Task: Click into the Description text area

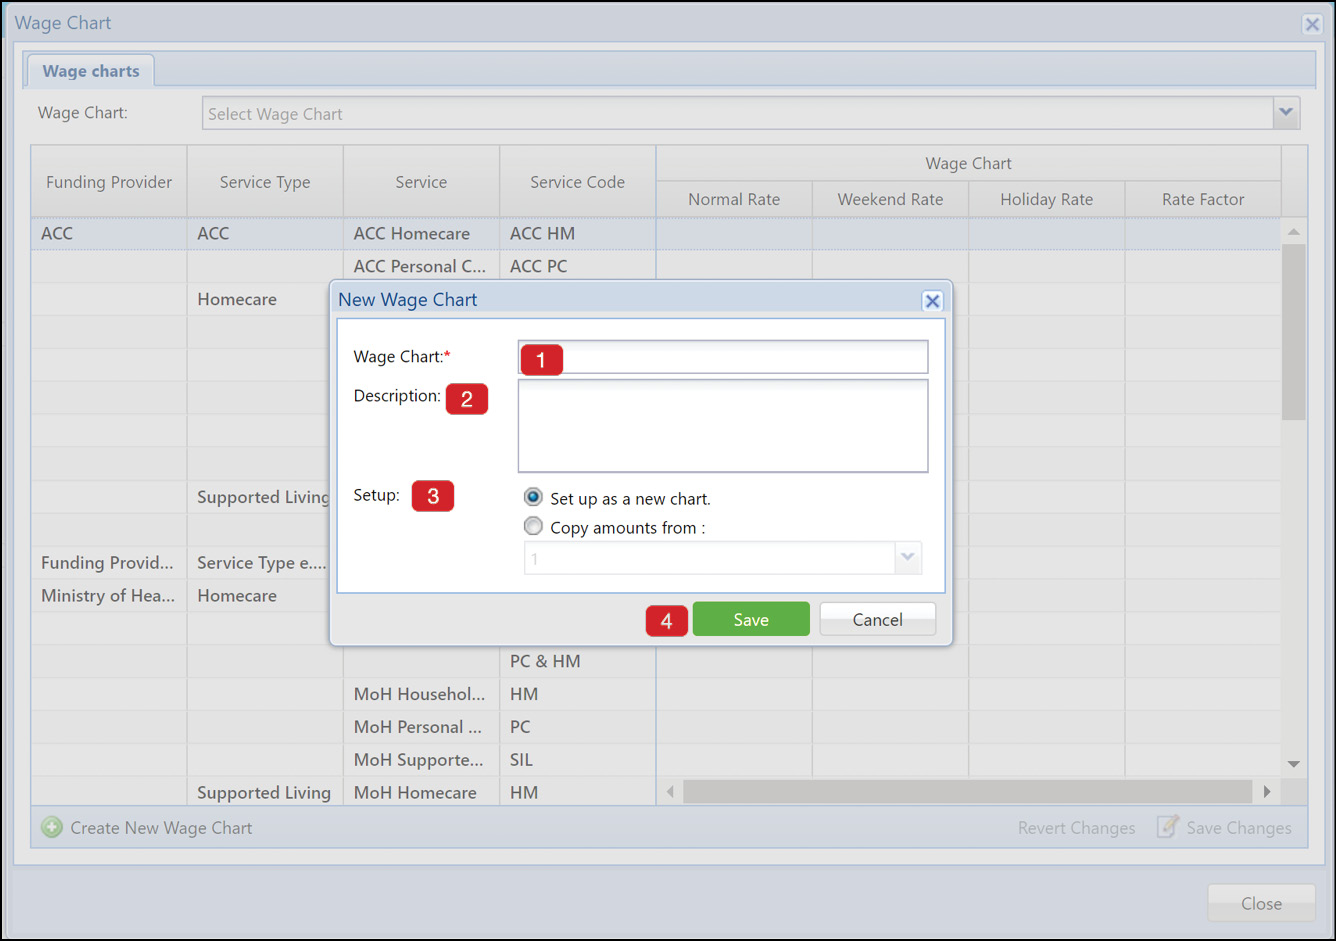Action: pyautogui.click(x=723, y=425)
